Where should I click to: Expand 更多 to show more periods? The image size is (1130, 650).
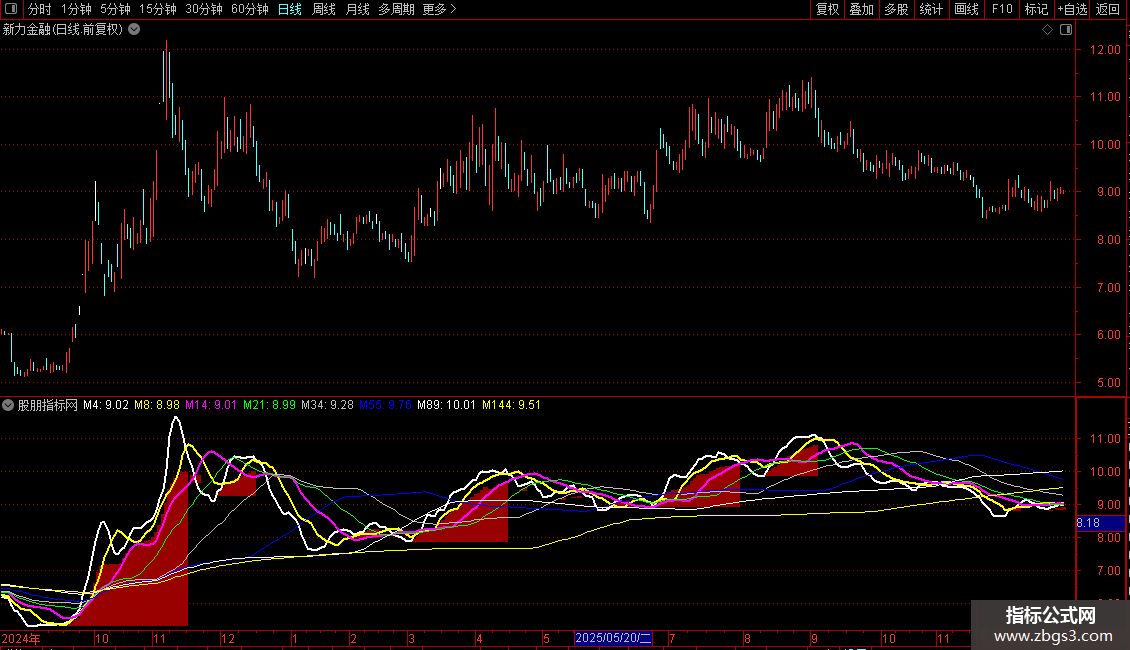[439, 9]
